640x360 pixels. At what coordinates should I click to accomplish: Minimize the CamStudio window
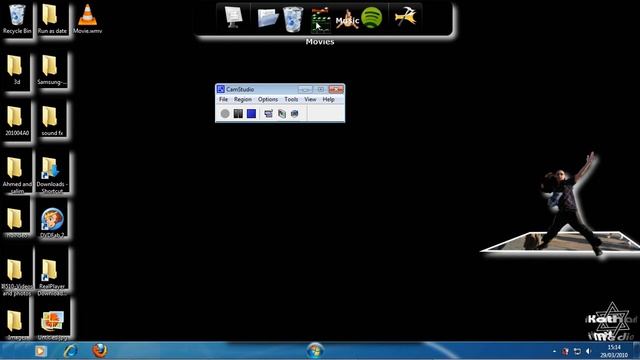tap(305, 89)
